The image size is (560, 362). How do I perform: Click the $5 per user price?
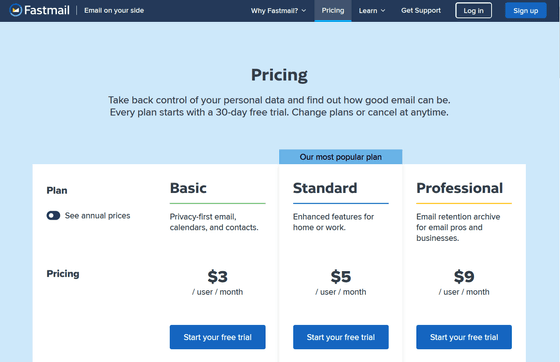pyautogui.click(x=341, y=277)
